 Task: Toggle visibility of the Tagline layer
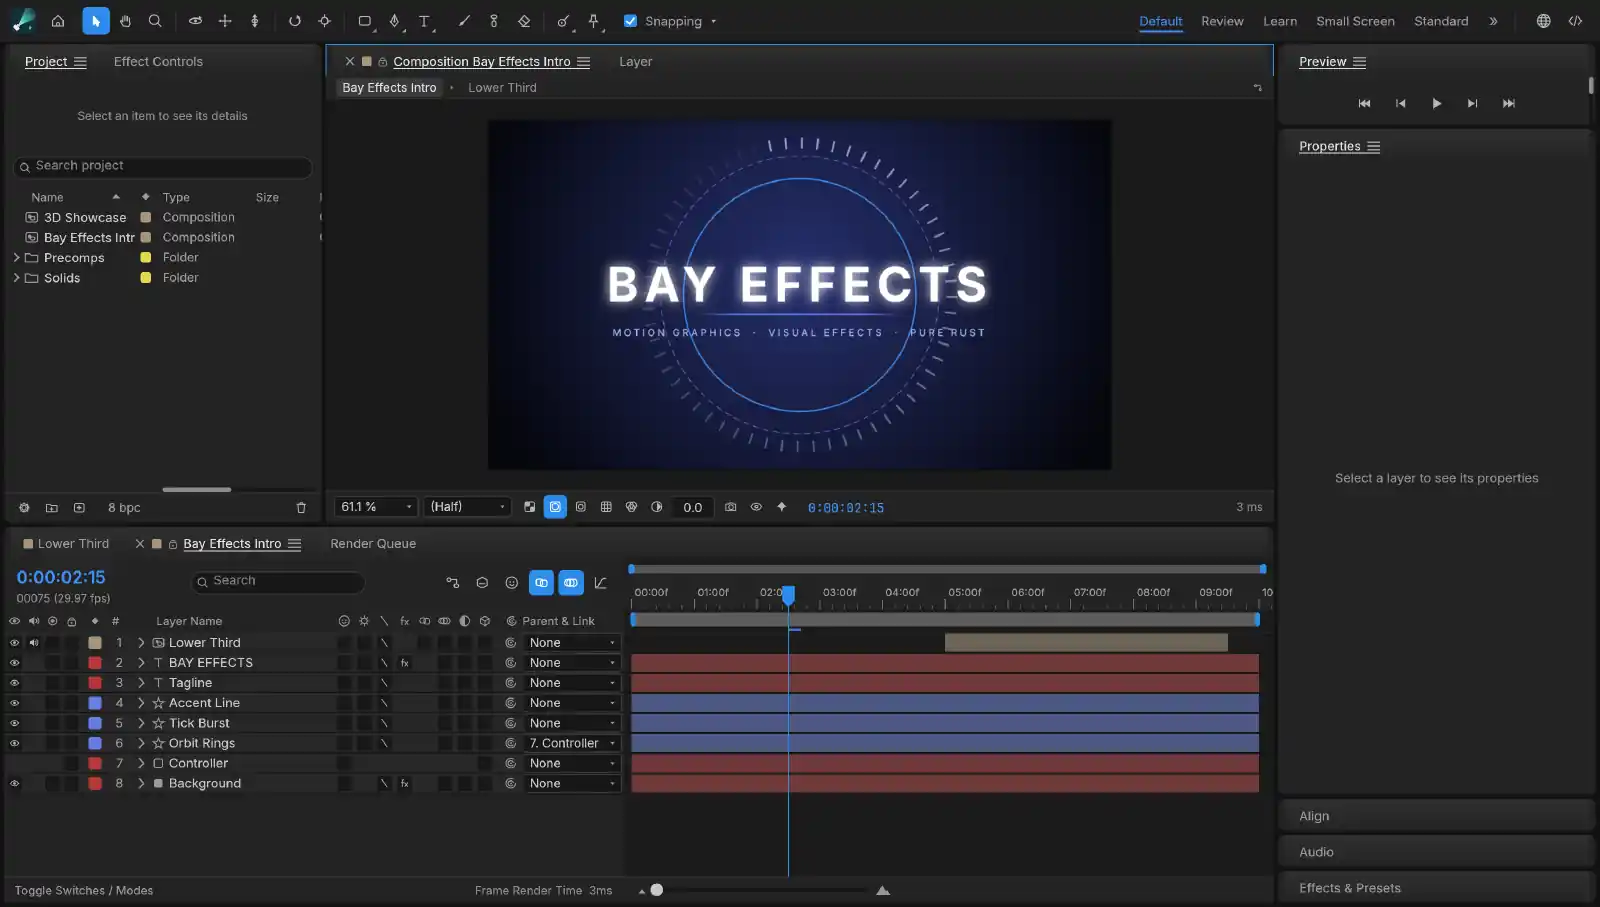14,683
